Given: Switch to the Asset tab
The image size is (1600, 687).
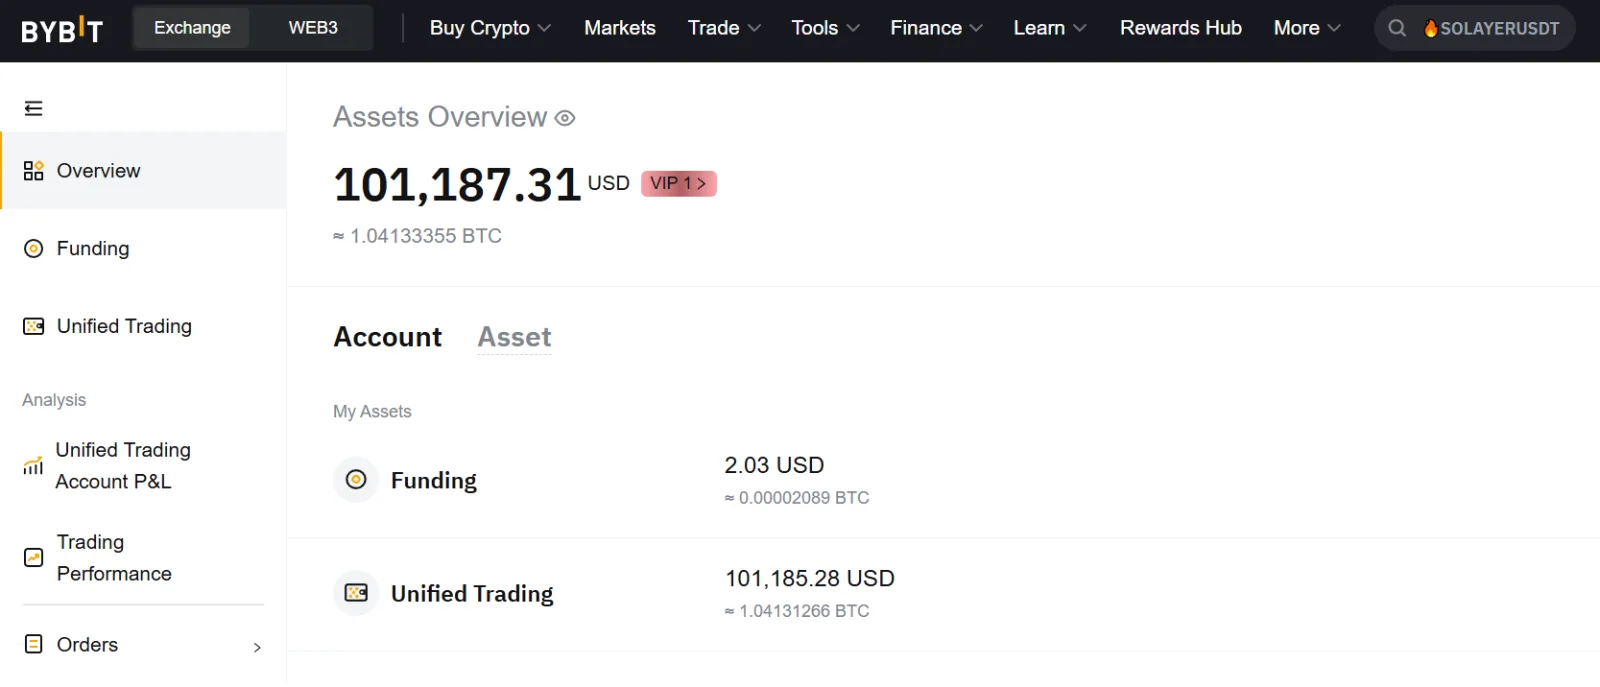Looking at the screenshot, I should tap(514, 337).
